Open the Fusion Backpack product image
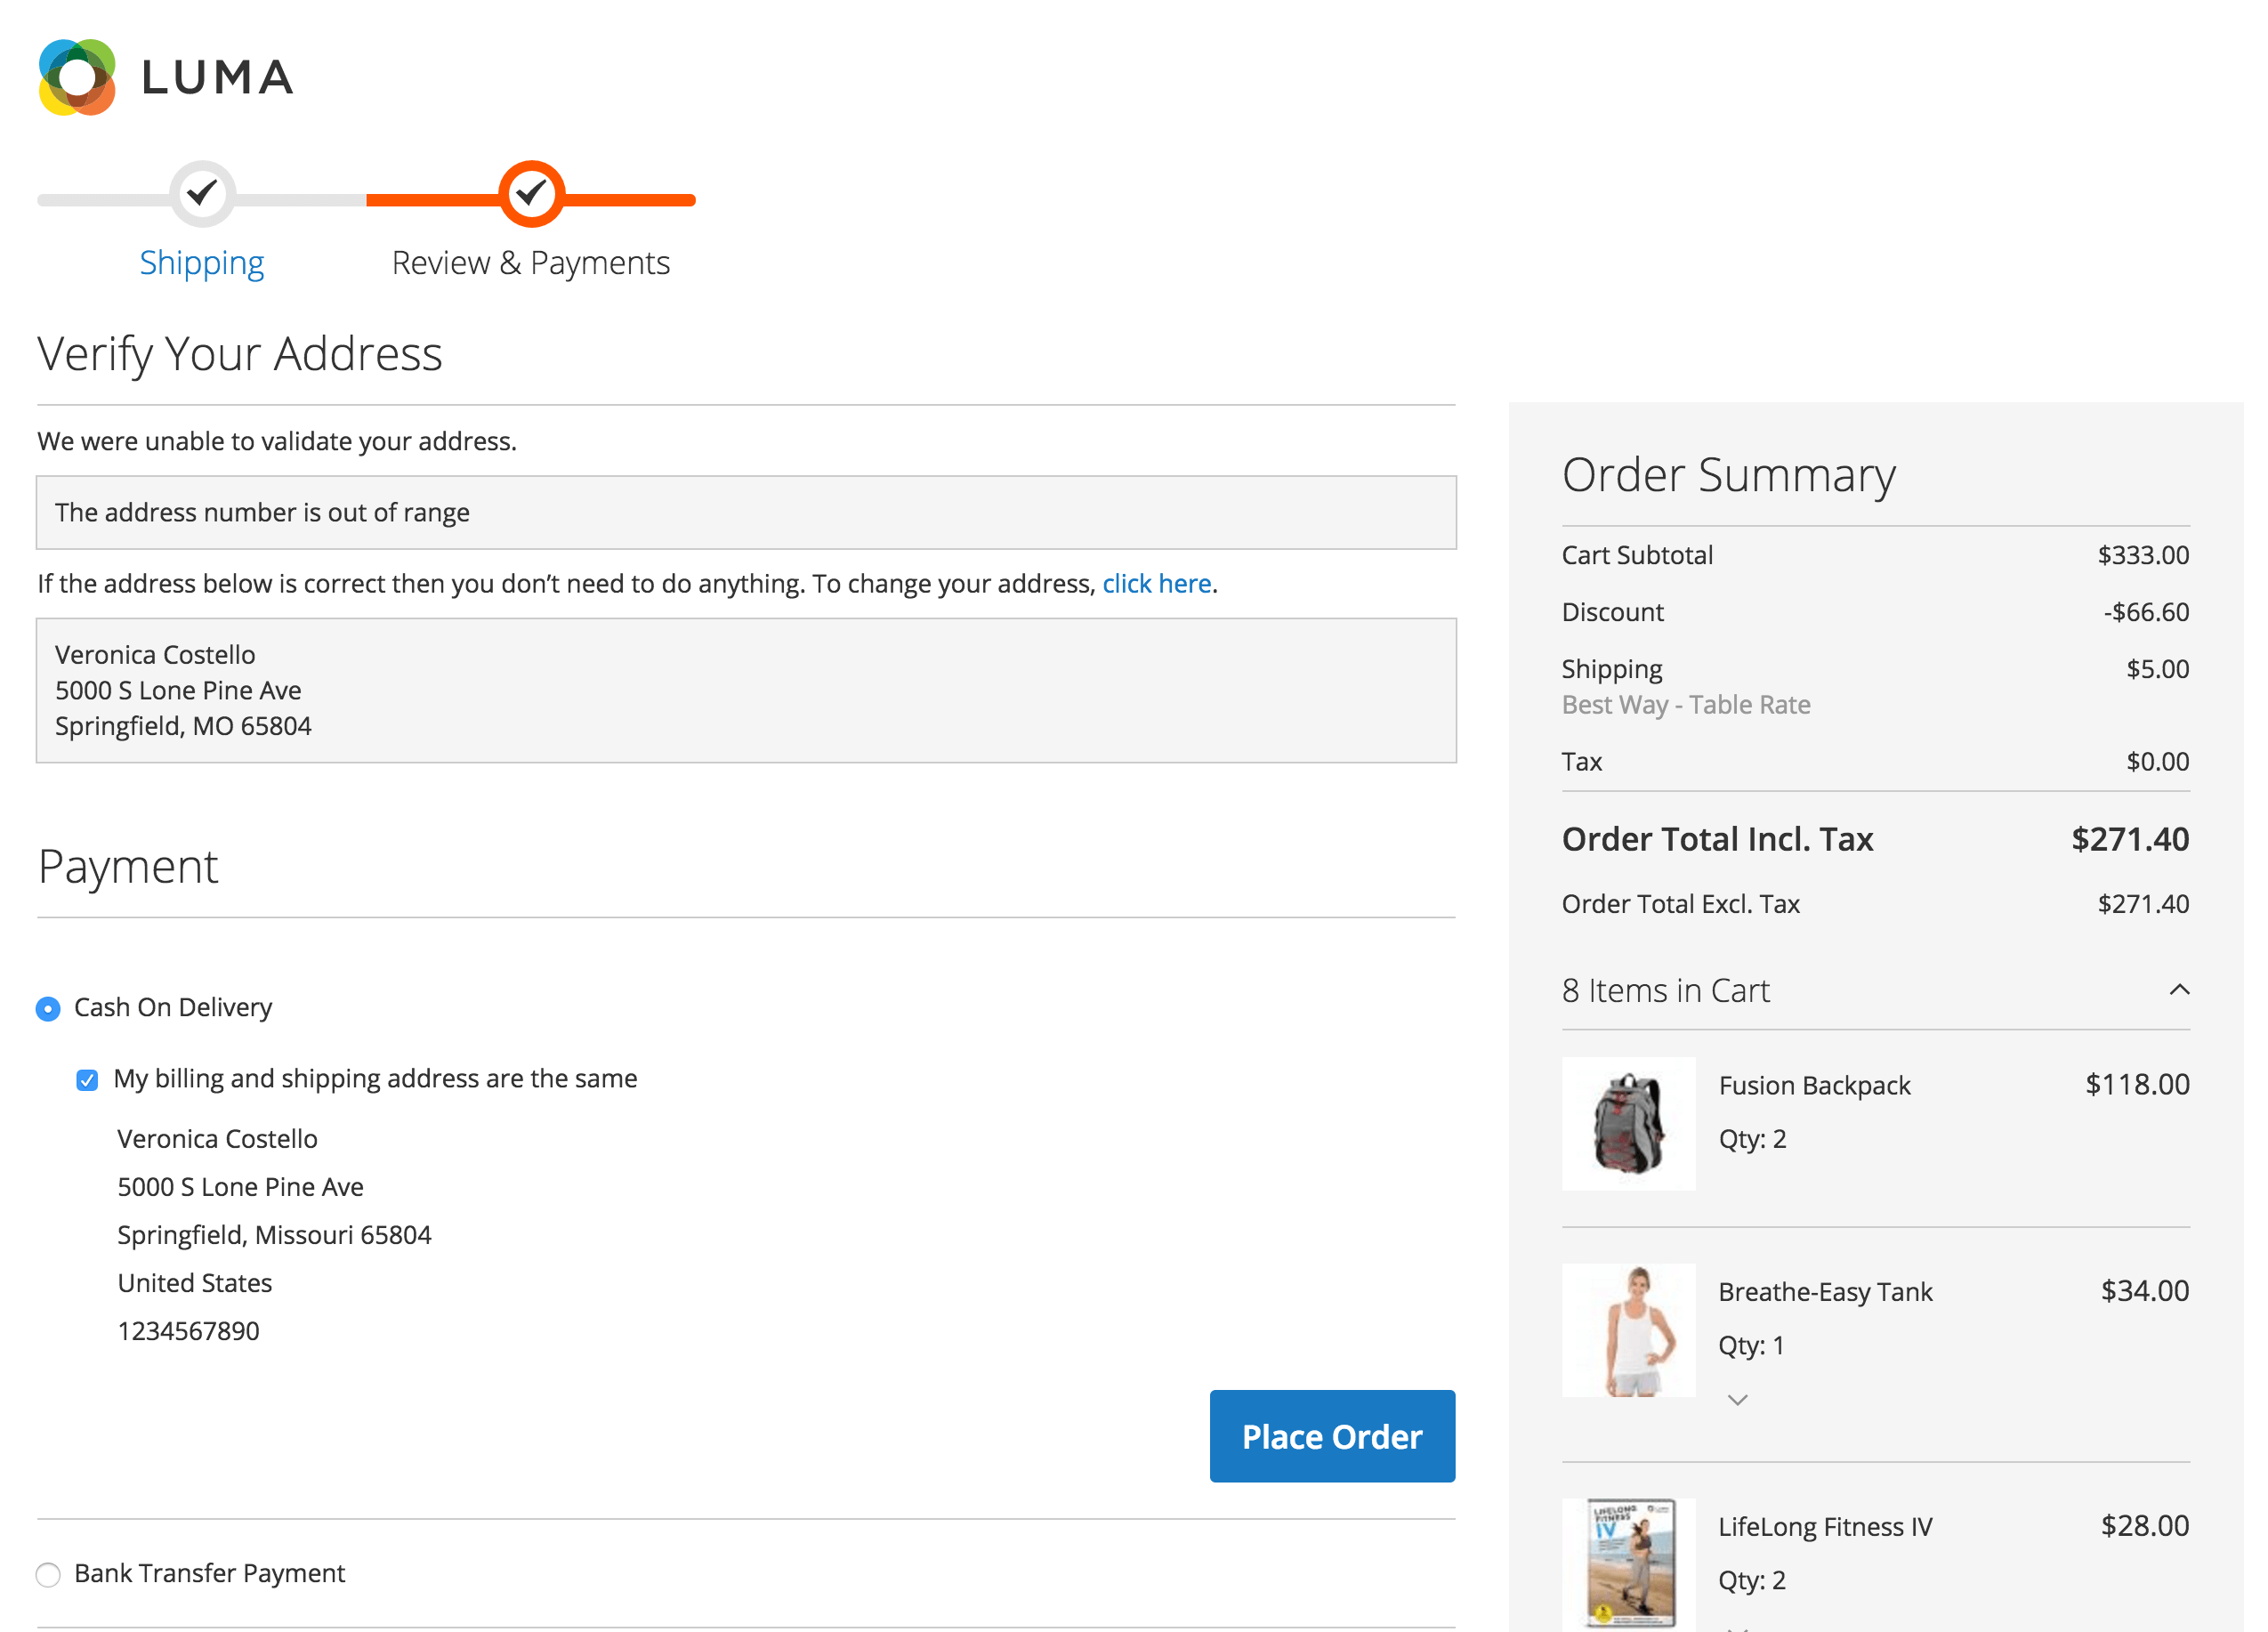2268x1632 pixels. tap(1628, 1123)
